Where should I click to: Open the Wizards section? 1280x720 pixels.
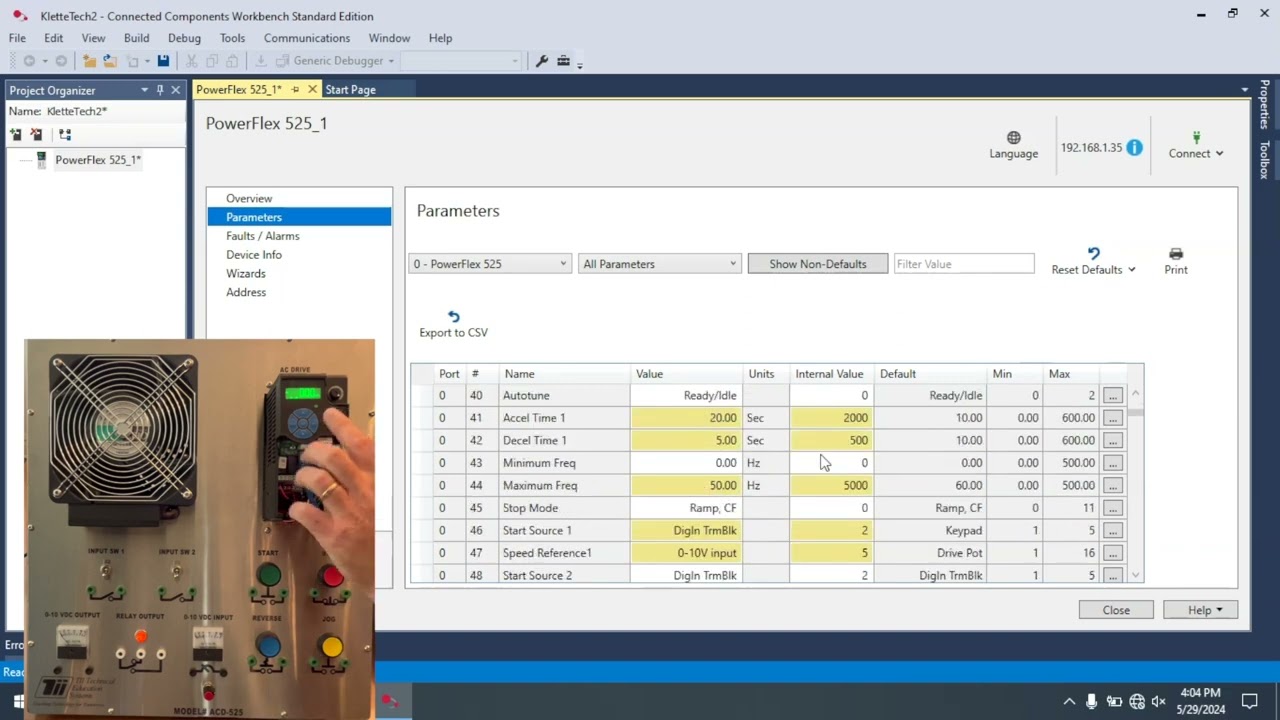coord(245,274)
